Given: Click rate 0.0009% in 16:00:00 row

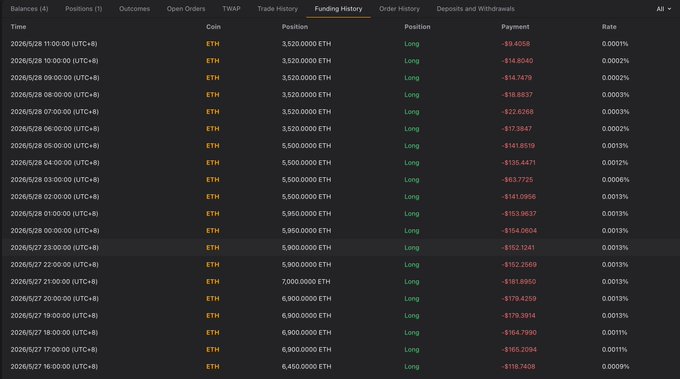Looking at the screenshot, I should 615,366.
